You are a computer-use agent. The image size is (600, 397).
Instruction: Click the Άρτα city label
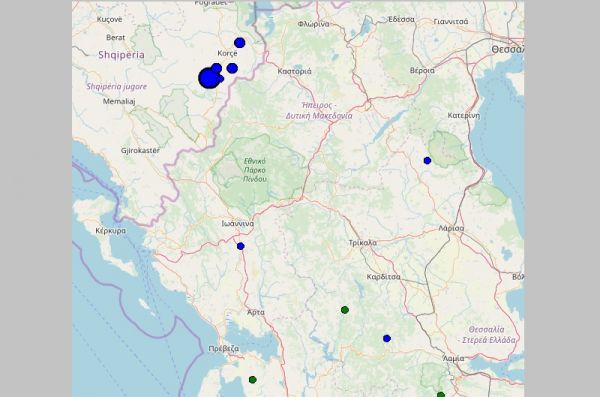point(256,312)
